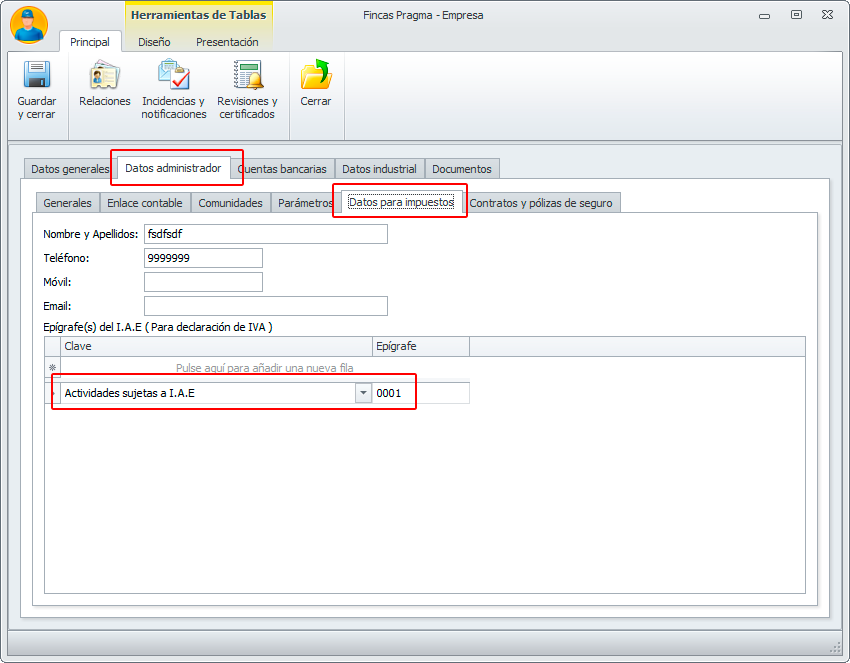Open the Datos generales tab
This screenshot has height=663, width=850.
pos(70,169)
